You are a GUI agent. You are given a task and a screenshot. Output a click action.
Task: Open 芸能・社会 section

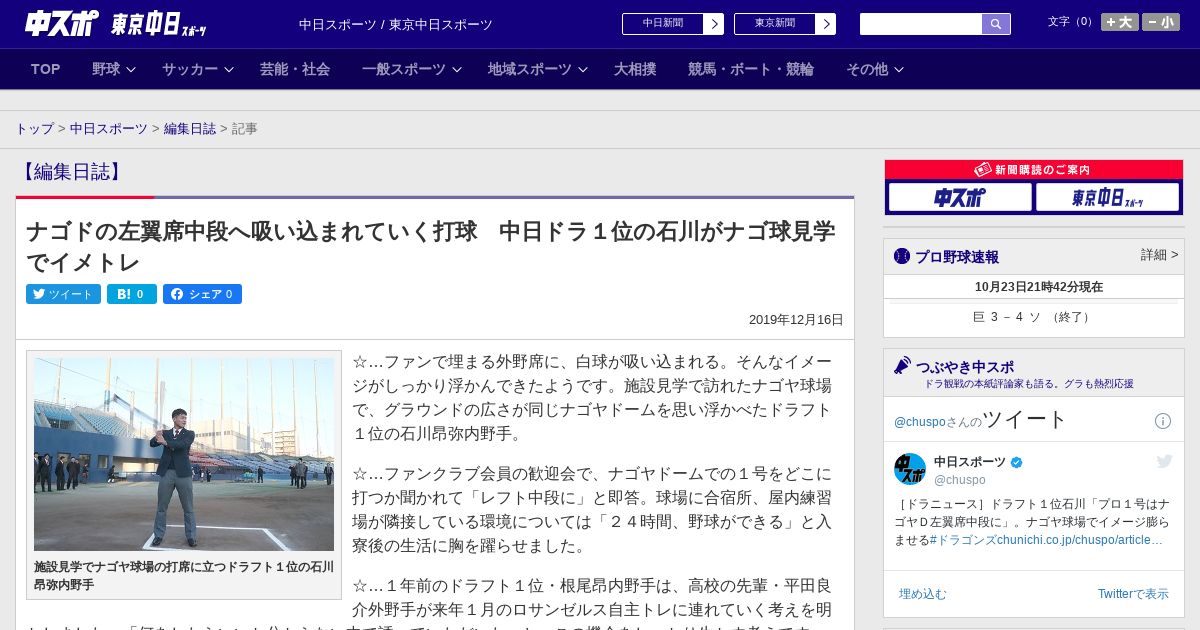coord(295,69)
